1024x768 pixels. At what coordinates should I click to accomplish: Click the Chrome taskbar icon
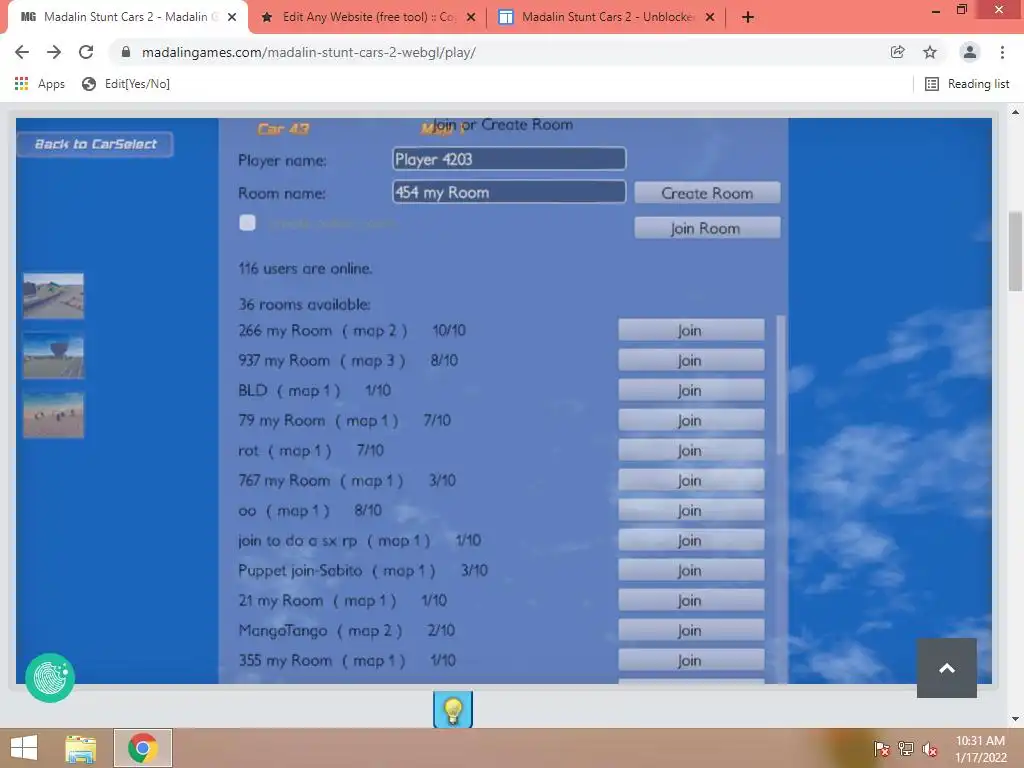(x=143, y=748)
